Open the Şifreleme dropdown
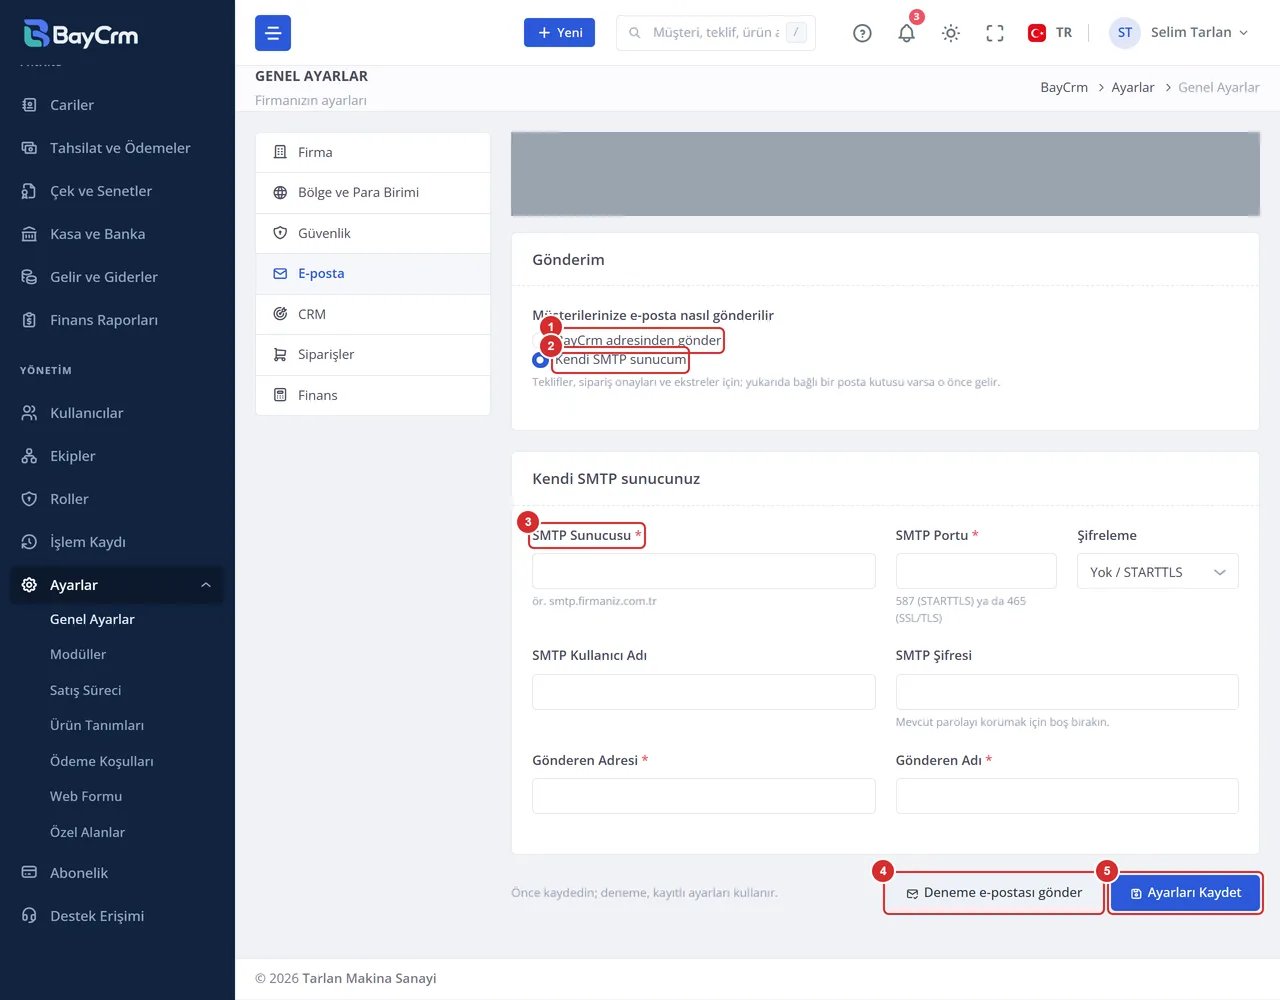The width and height of the screenshot is (1280, 1000). pyautogui.click(x=1158, y=572)
